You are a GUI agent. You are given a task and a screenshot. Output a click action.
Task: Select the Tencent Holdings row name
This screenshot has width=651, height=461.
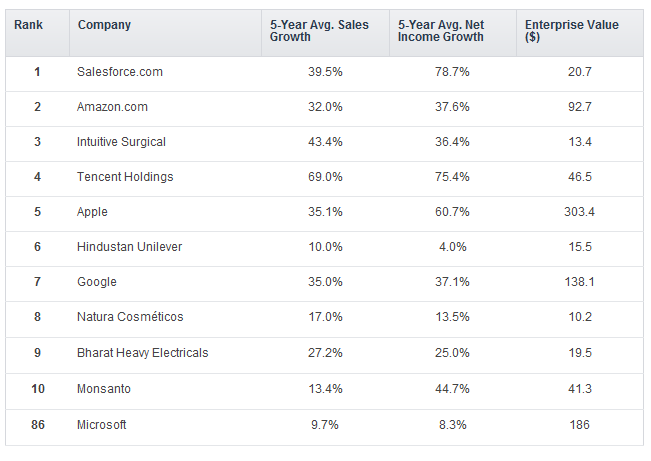[x=125, y=177]
